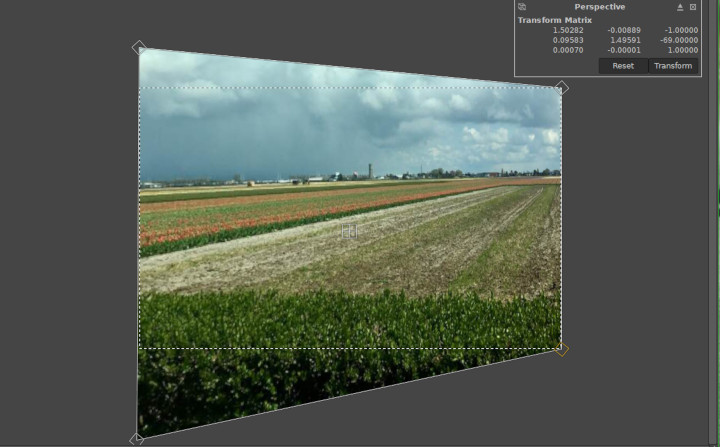Click matrix value 0.00070
Screen dimensions: 720x447
click(568, 50)
